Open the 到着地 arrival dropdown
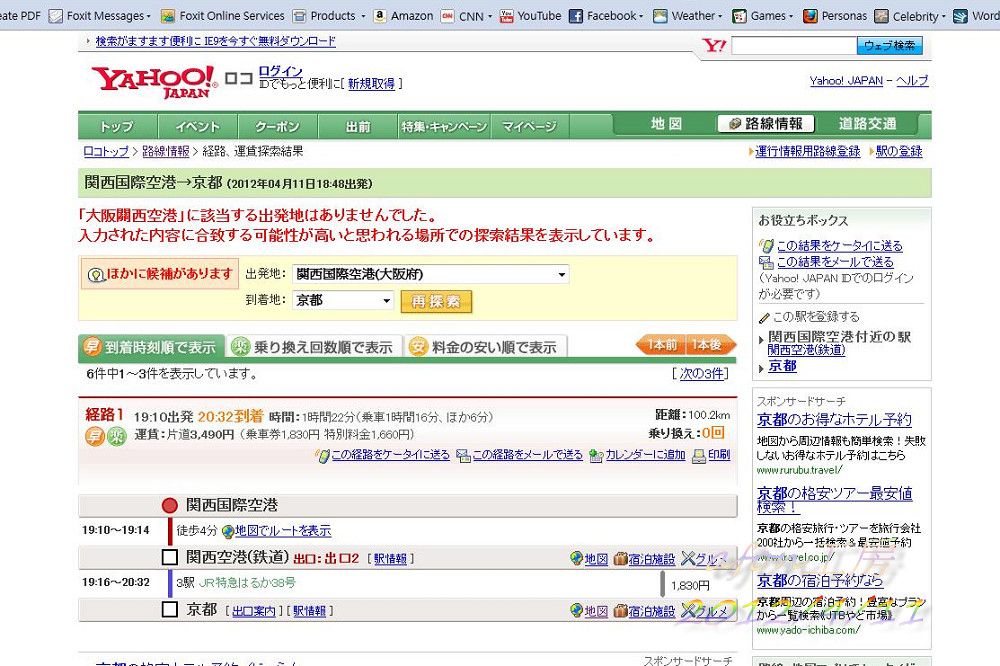Viewport: 1000px width, 666px height. click(x=387, y=300)
